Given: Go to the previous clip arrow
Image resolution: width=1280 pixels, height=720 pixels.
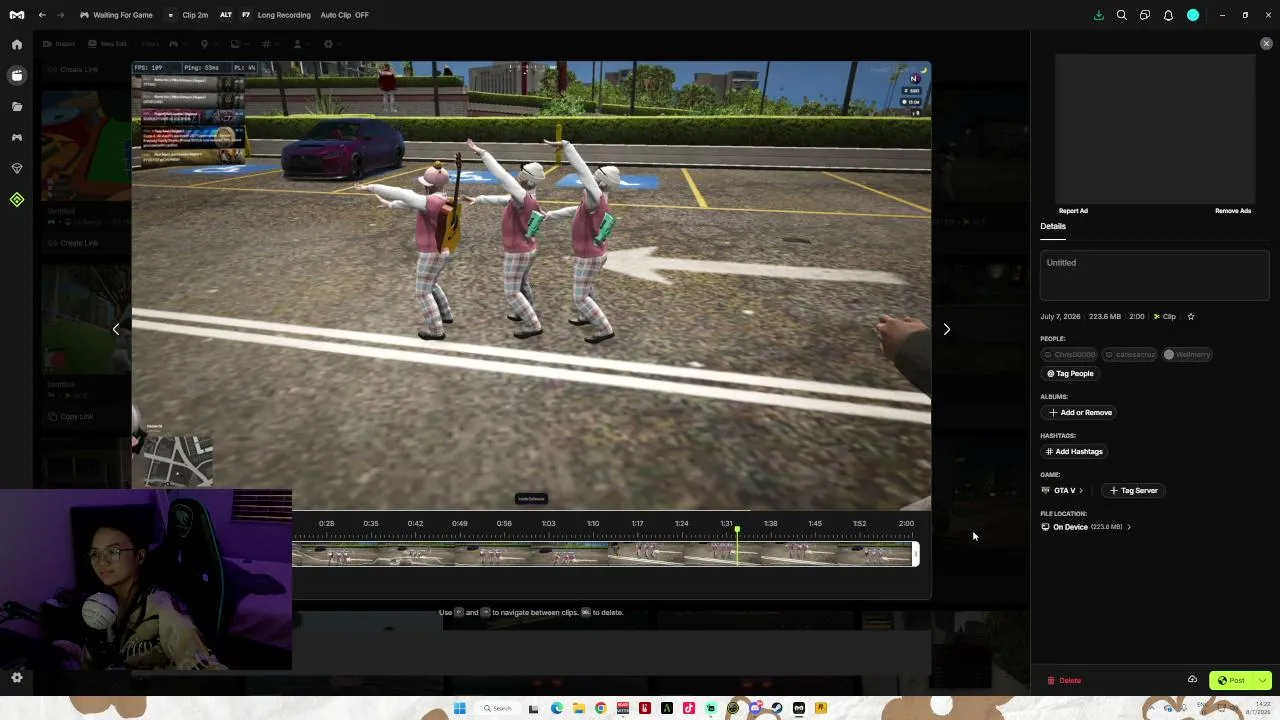Looking at the screenshot, I should [116, 329].
